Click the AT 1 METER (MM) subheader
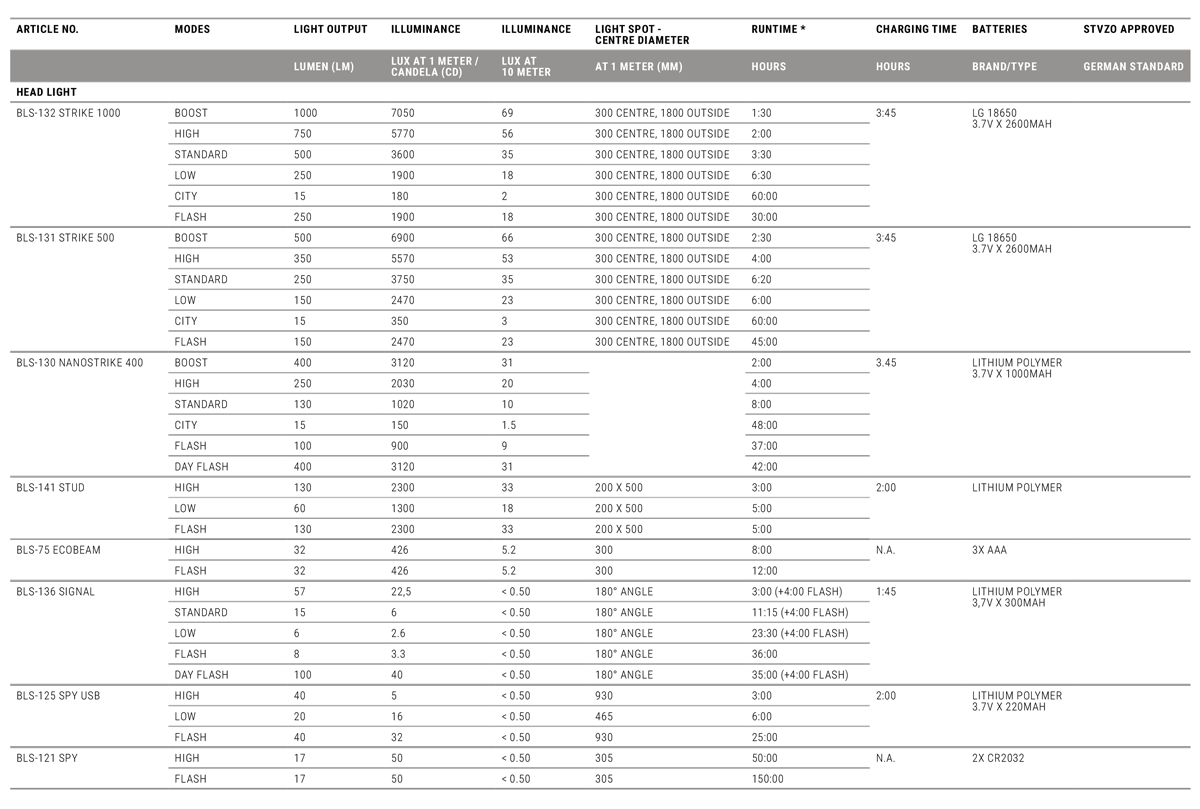The image size is (1200, 809). point(640,67)
